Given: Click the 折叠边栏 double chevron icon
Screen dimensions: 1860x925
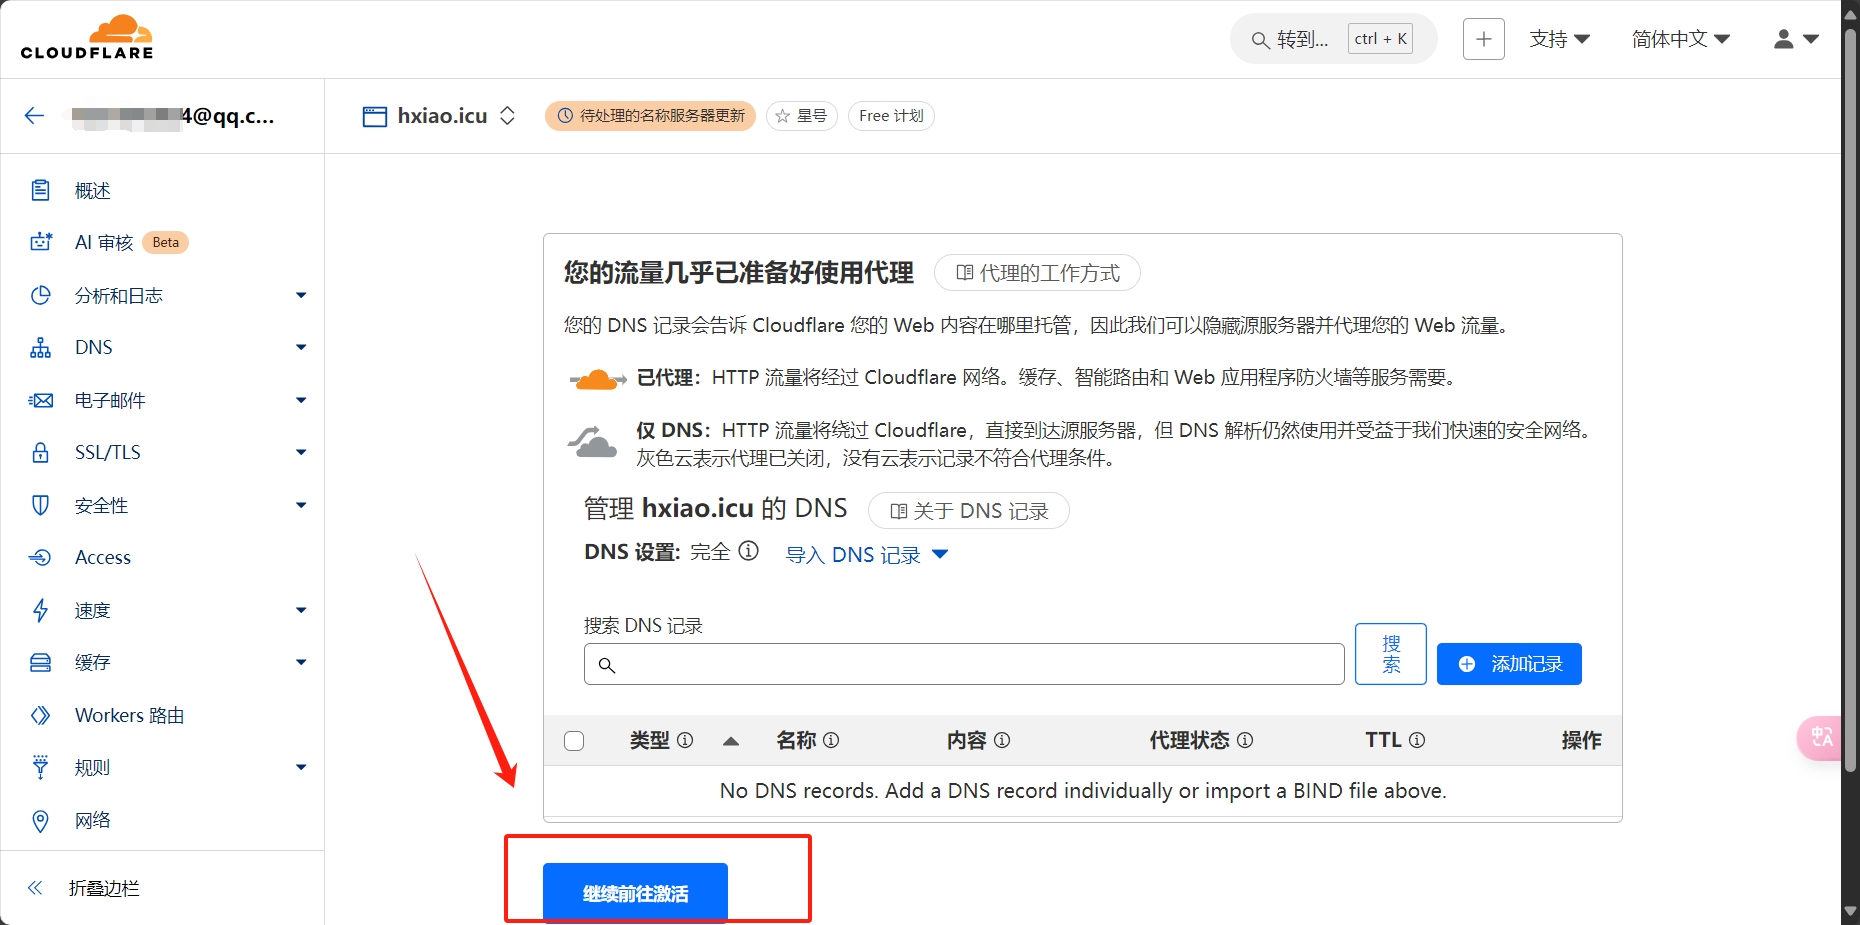Looking at the screenshot, I should coord(35,888).
